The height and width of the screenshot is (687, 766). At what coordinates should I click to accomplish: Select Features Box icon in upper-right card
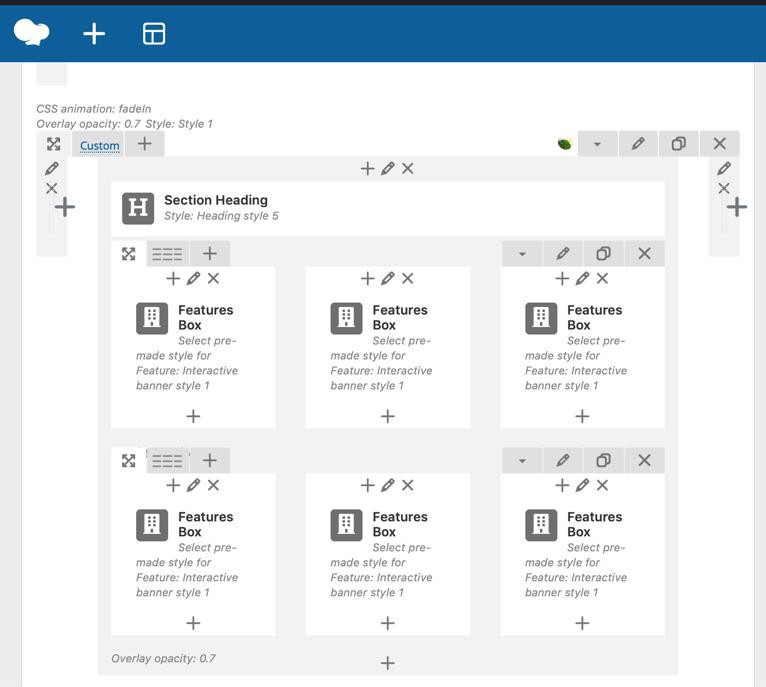click(x=541, y=318)
